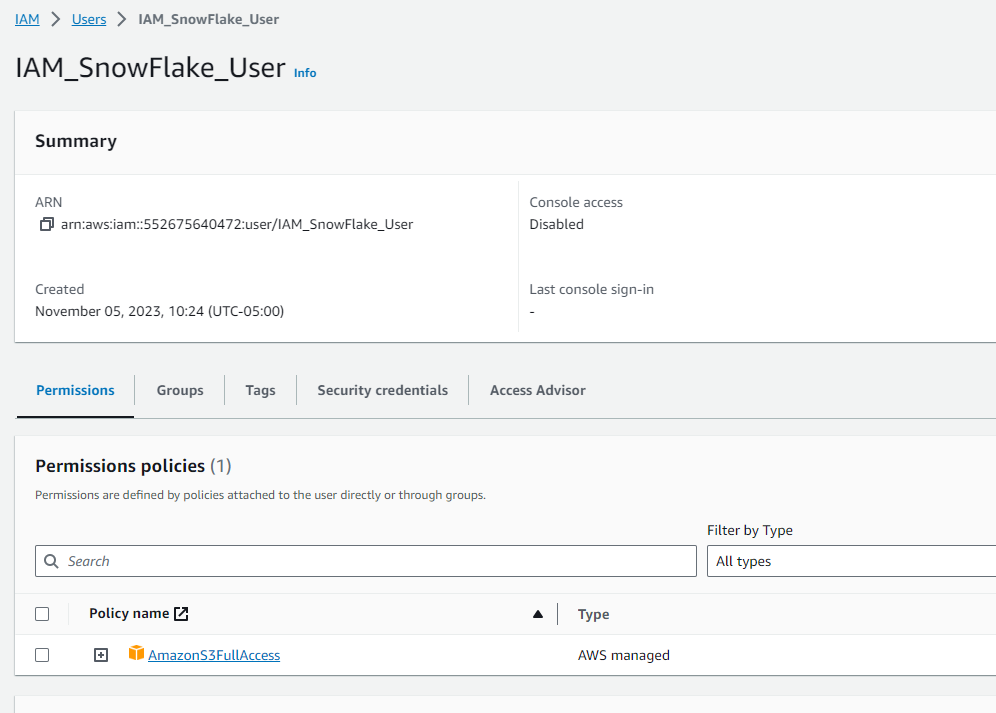Click the external link icon beside Policy name

click(x=180, y=612)
